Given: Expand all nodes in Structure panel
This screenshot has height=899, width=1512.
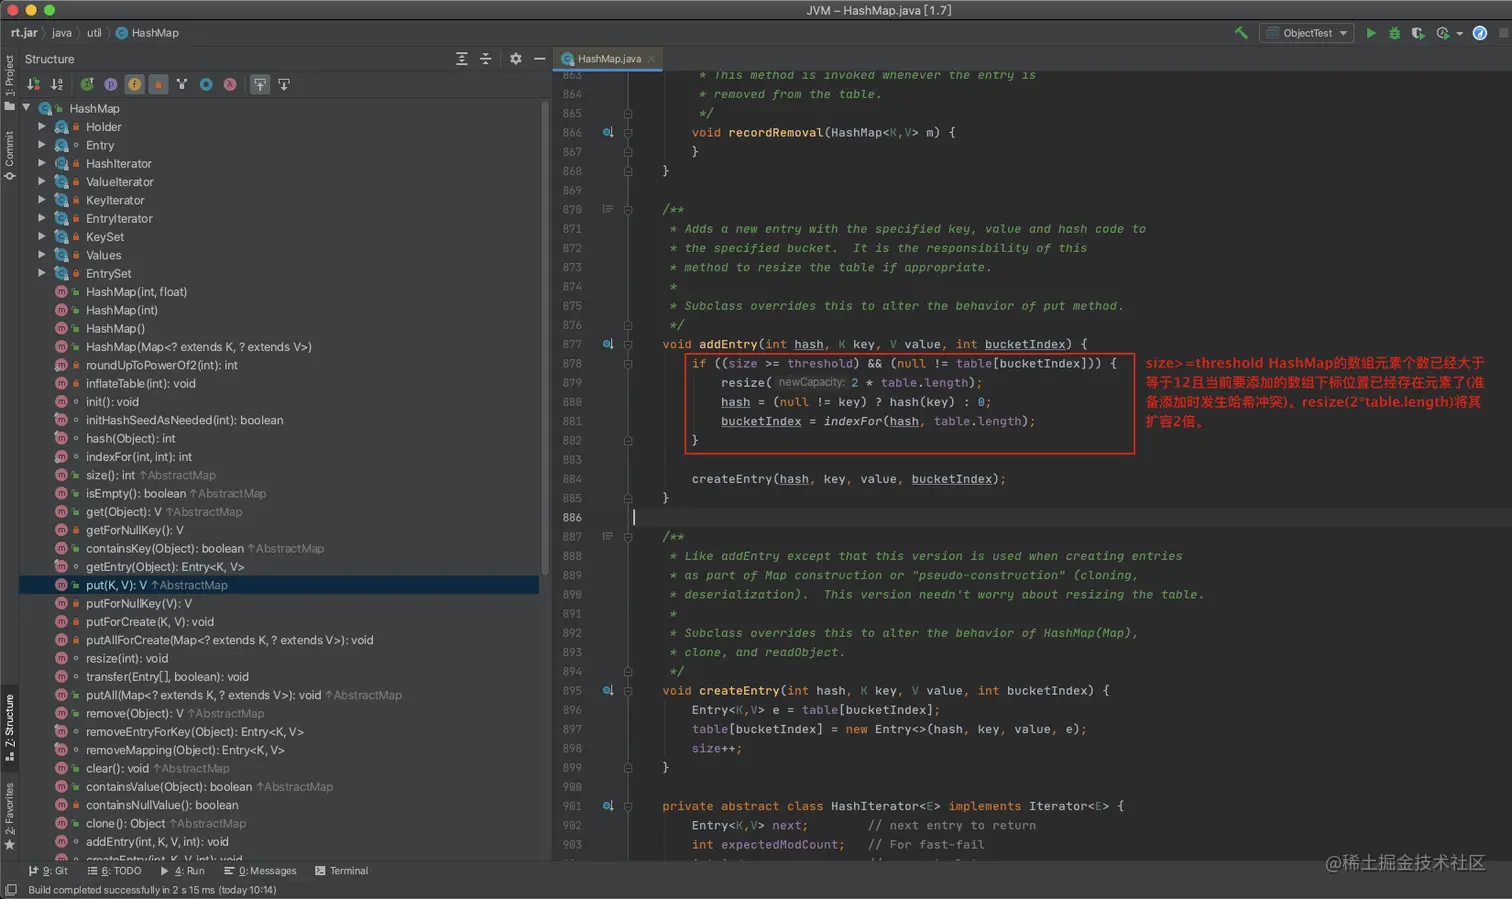Looking at the screenshot, I should [x=462, y=59].
